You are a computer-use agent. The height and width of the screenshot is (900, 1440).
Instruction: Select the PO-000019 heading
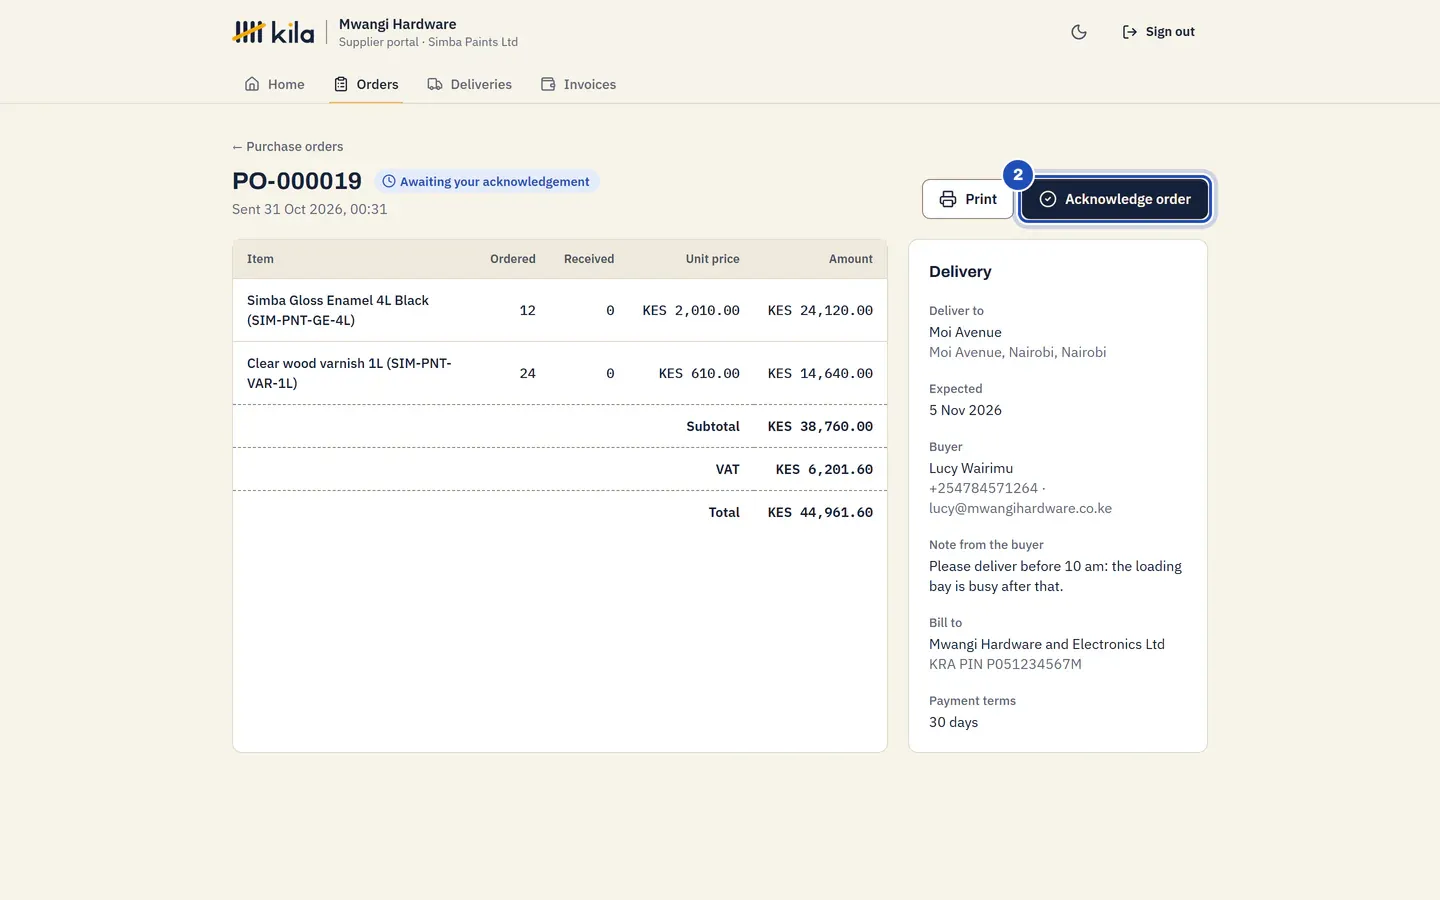click(297, 181)
